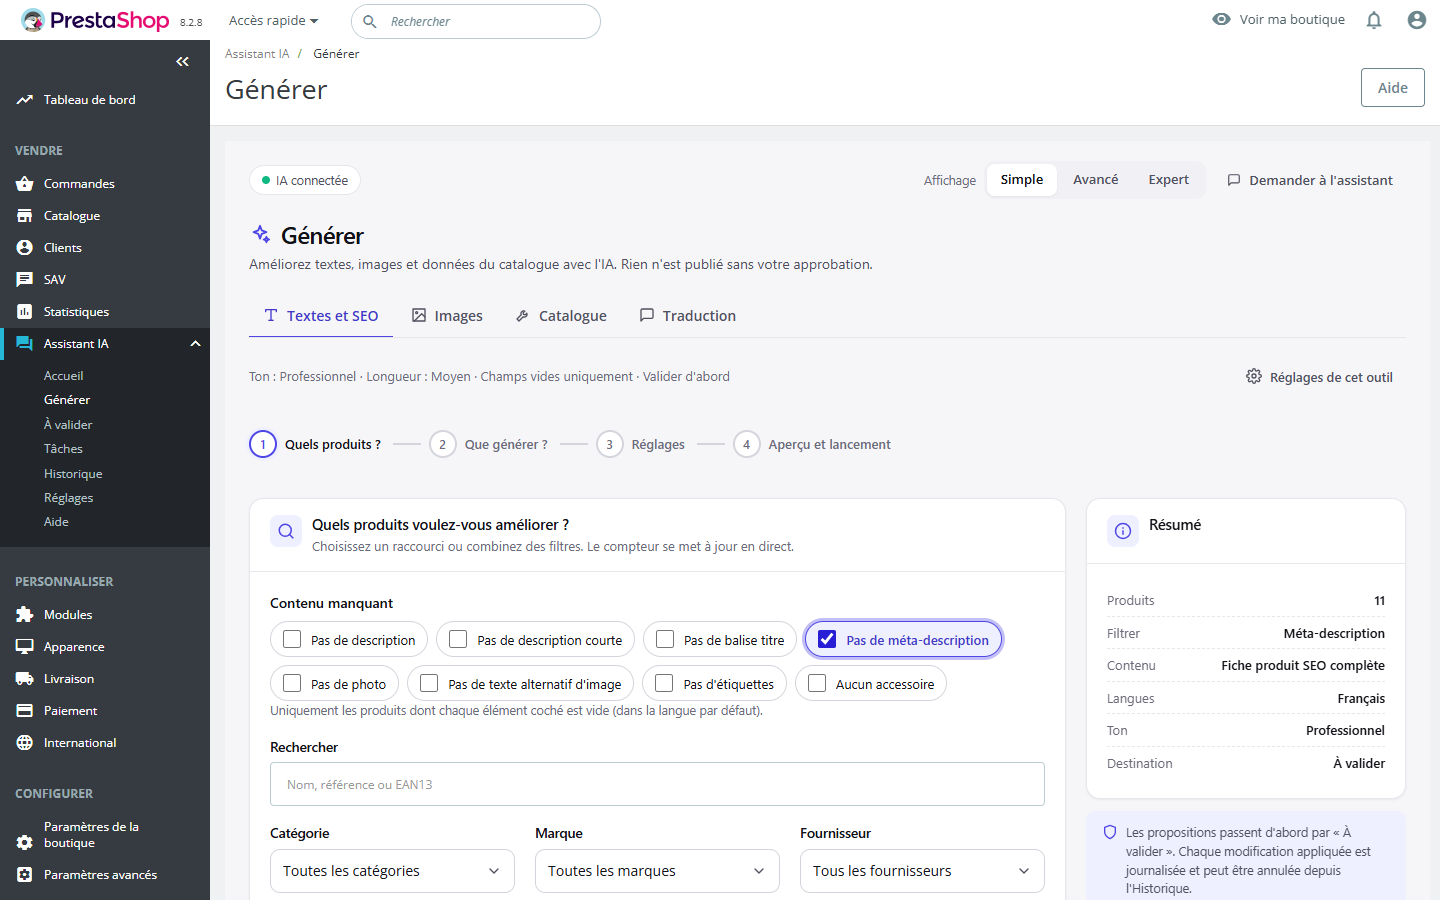Viewport: 1440px width, 900px height.
Task: Click the gear icon for Réglages de cet outil
Action: 1254,376
